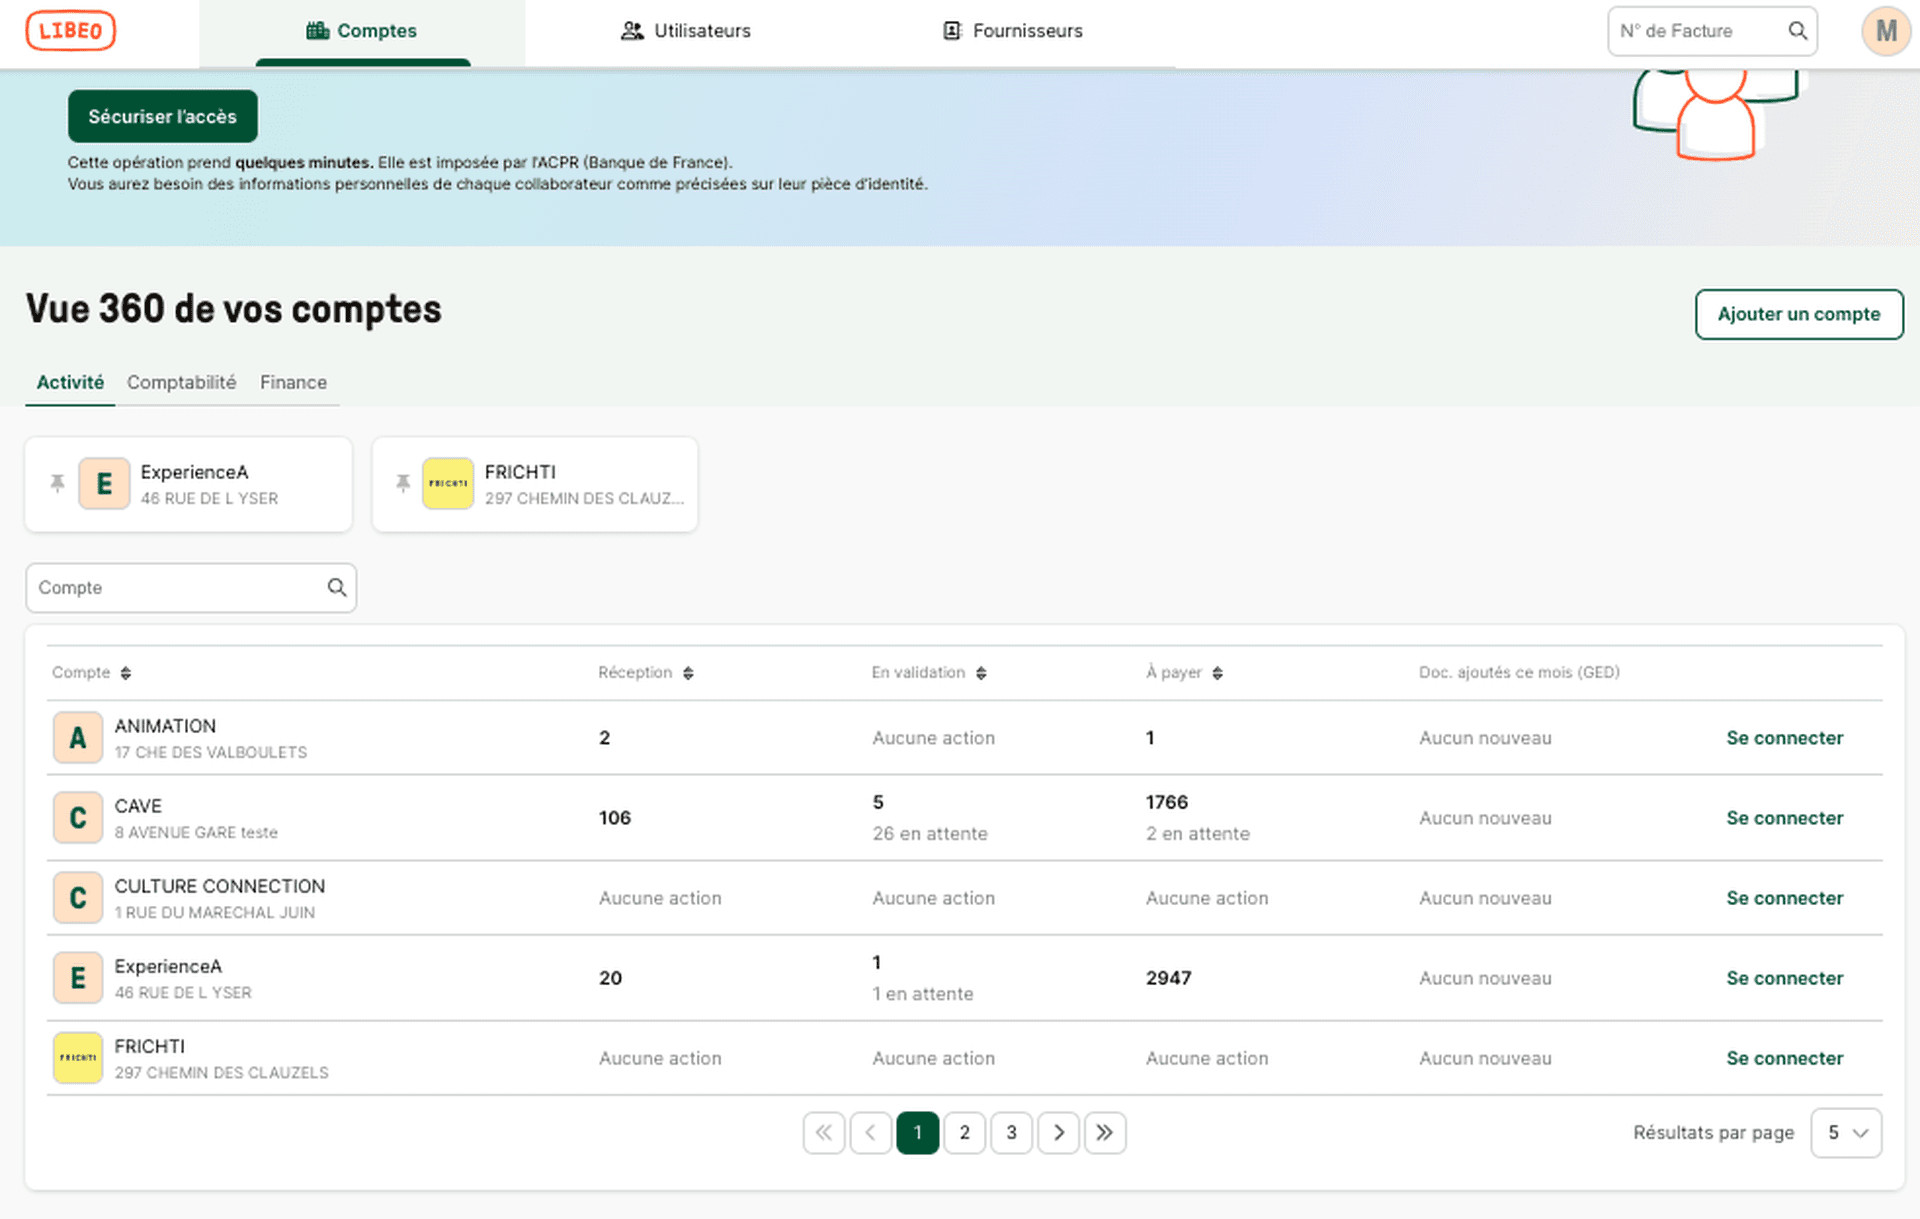Viewport: 1920px width, 1219px height.
Task: Toggle pin on FRICHTI card
Action: [403, 483]
